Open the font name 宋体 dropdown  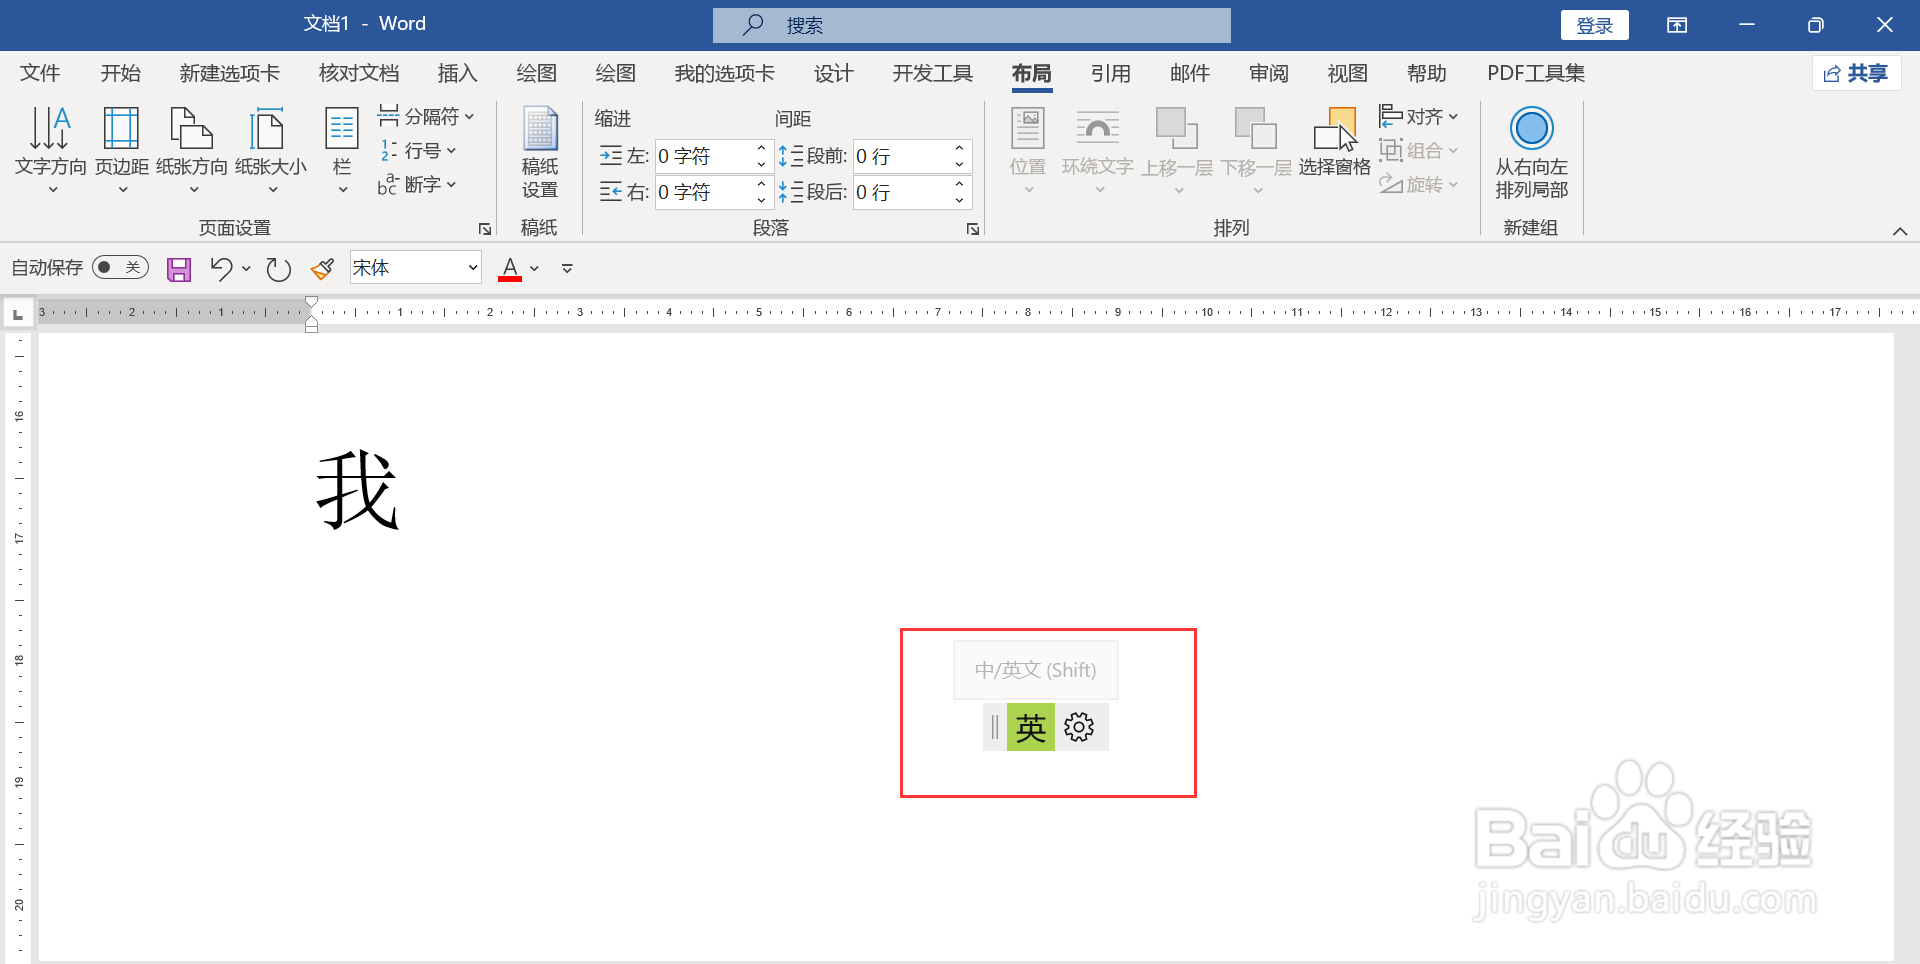472,268
